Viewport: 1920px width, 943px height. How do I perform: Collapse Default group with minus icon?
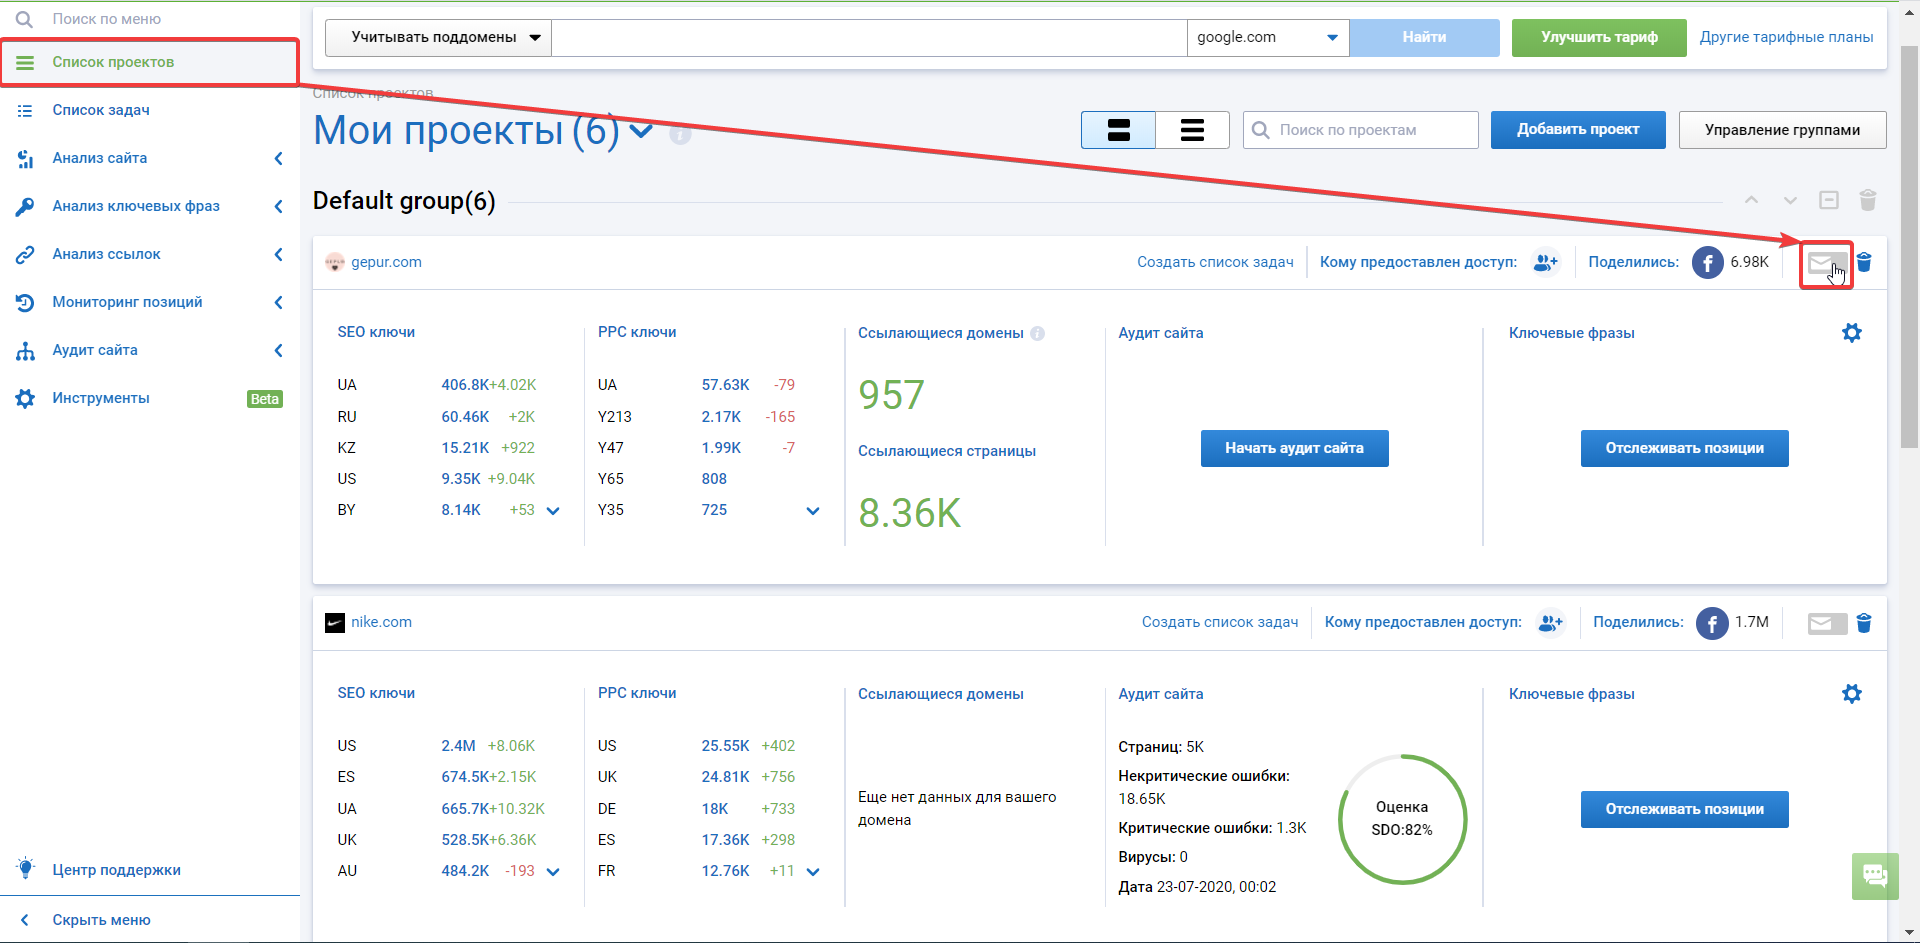click(x=1829, y=200)
